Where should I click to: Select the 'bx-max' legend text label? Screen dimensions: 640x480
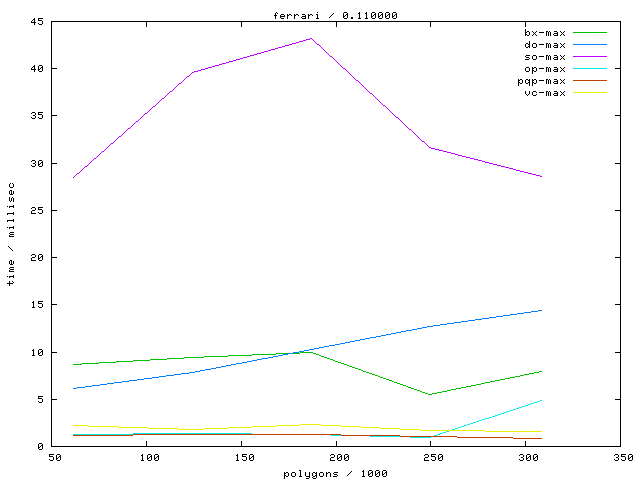click(545, 33)
